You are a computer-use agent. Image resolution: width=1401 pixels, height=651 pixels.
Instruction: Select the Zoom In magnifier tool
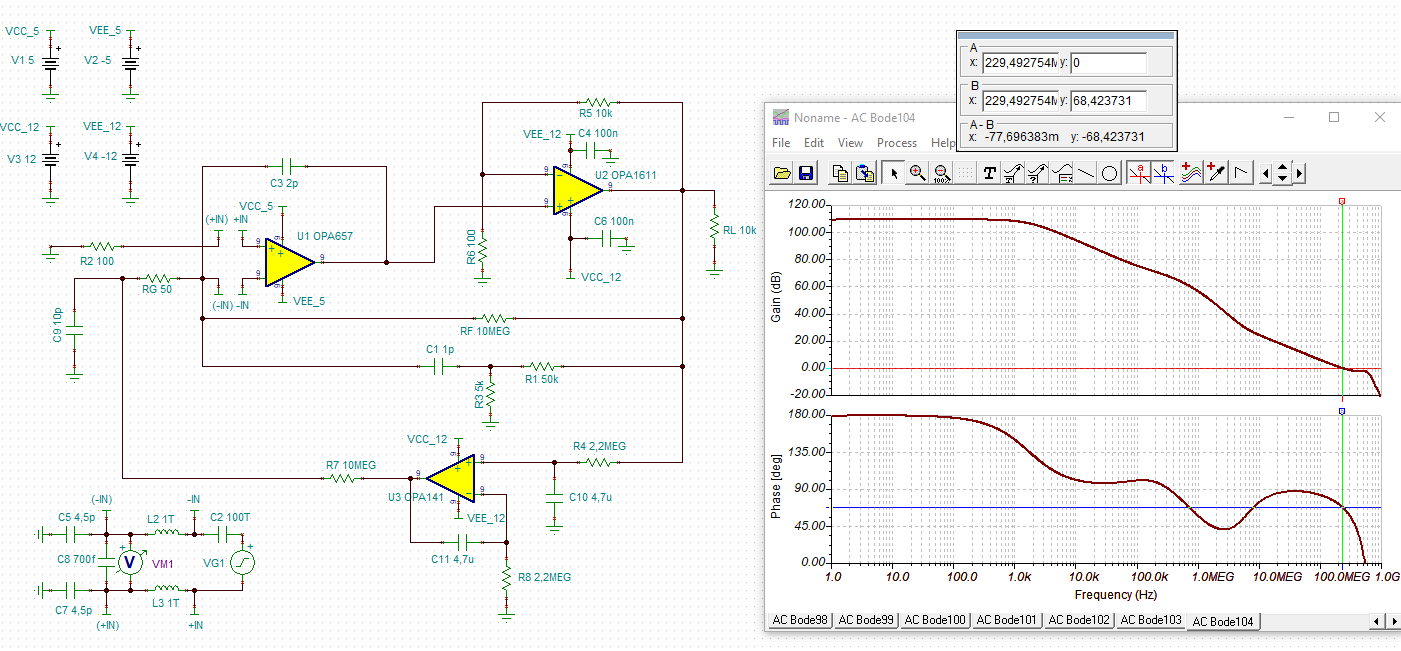point(917,172)
